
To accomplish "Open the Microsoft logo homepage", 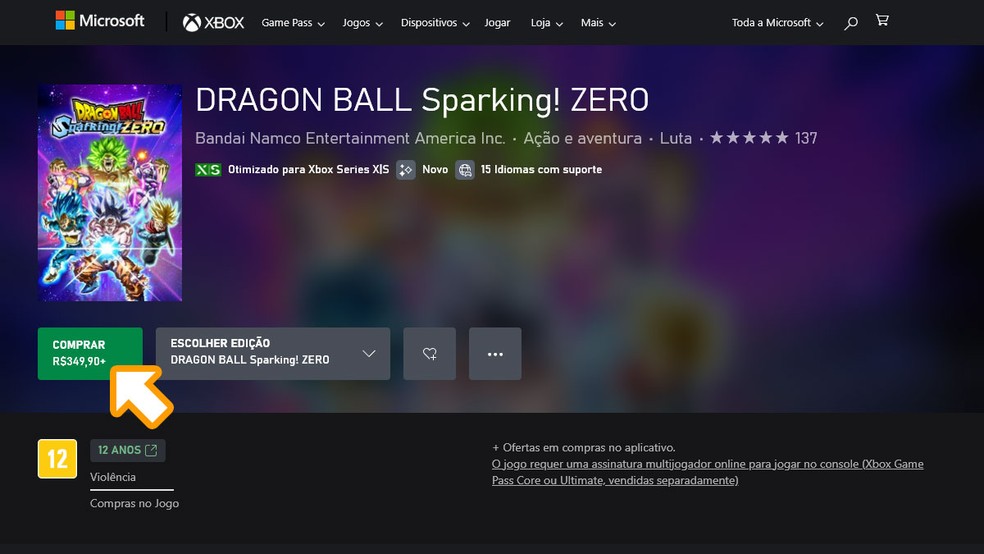I will click(100, 21).
